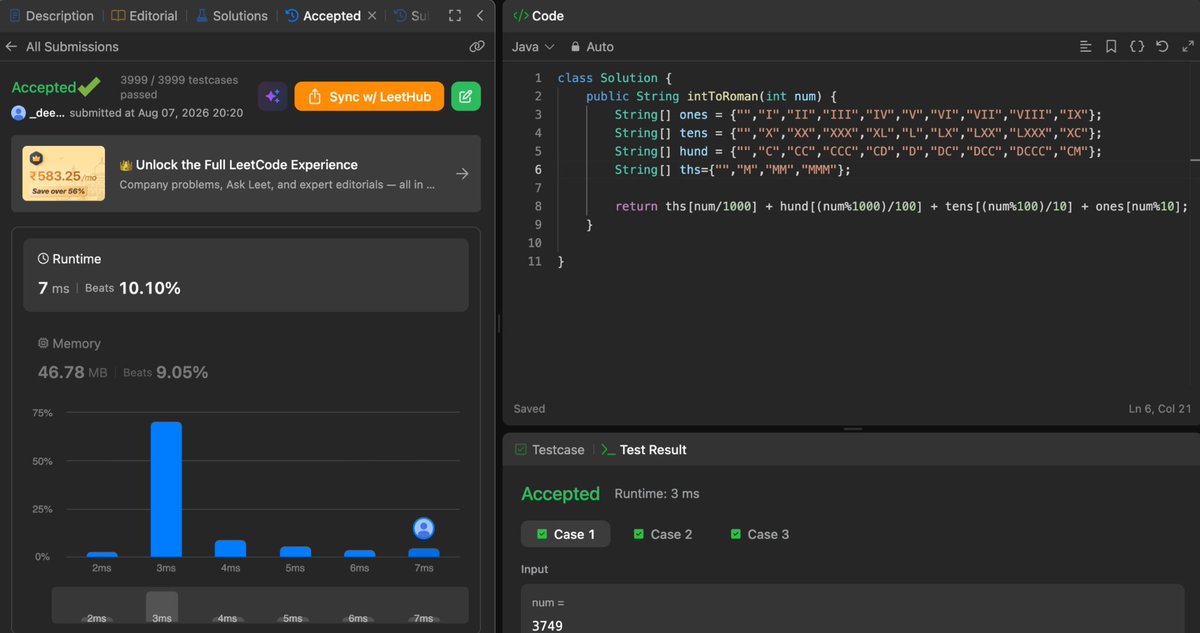
Task: Click the intToRoman method signature line
Action: tap(711, 96)
